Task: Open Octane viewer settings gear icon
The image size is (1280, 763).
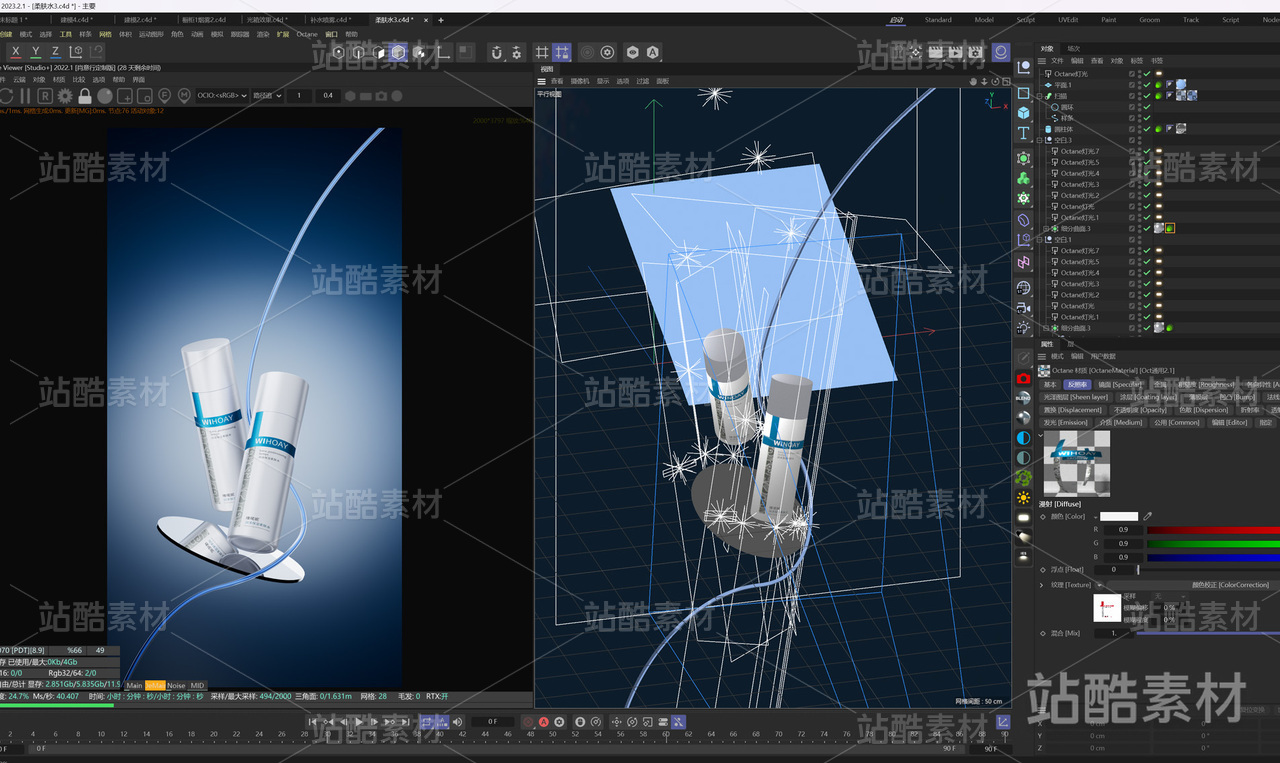Action: click(x=65, y=96)
